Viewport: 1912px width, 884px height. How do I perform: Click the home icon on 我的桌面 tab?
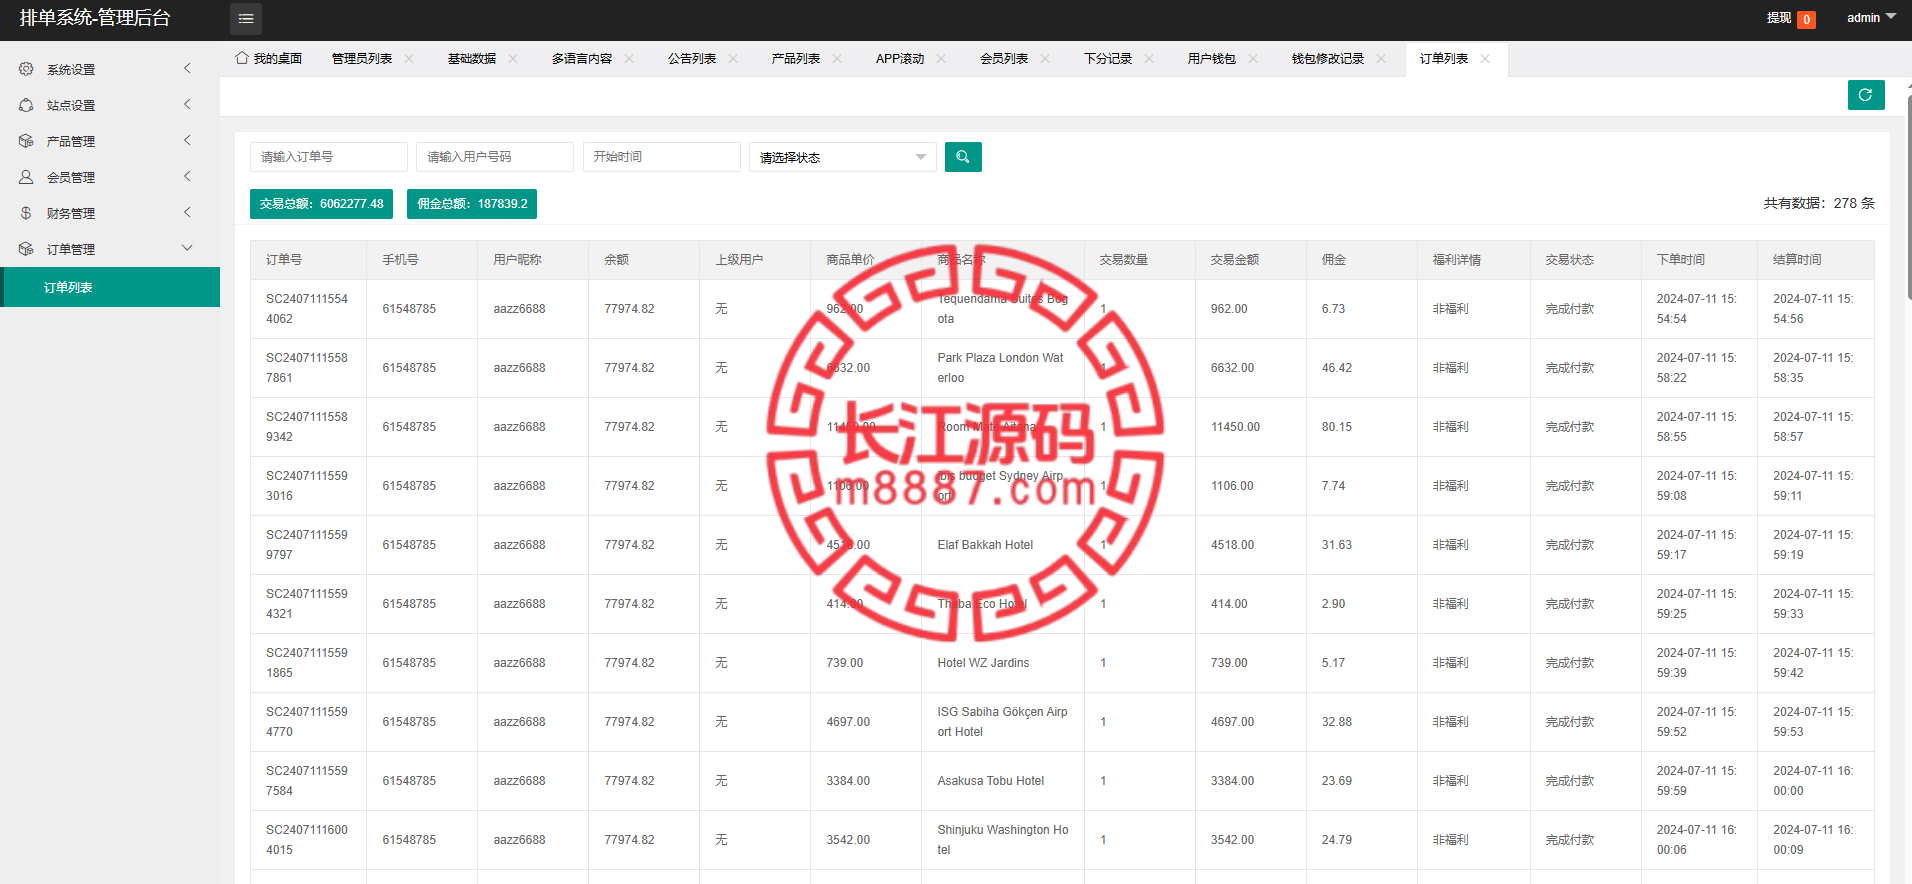tap(242, 58)
